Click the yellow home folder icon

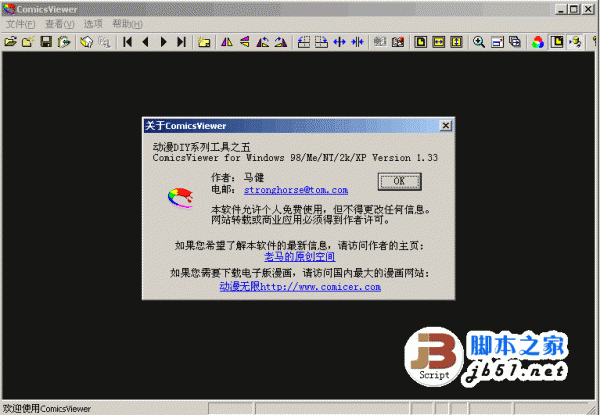[x=86, y=42]
